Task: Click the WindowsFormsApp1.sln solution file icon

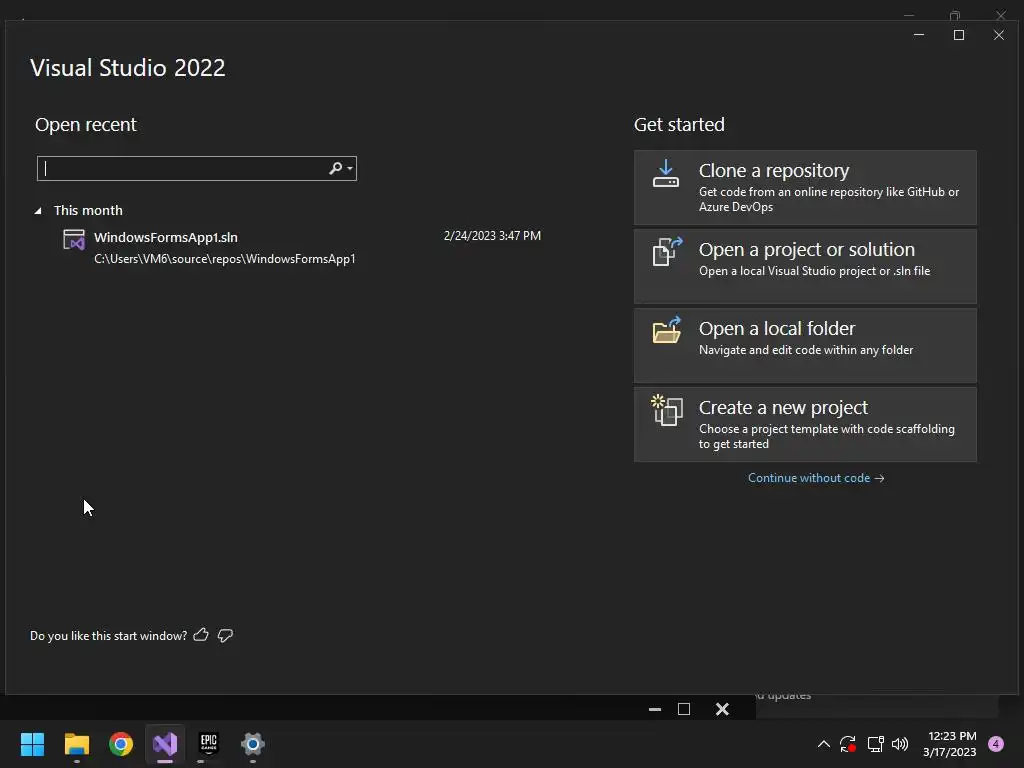Action: point(74,240)
